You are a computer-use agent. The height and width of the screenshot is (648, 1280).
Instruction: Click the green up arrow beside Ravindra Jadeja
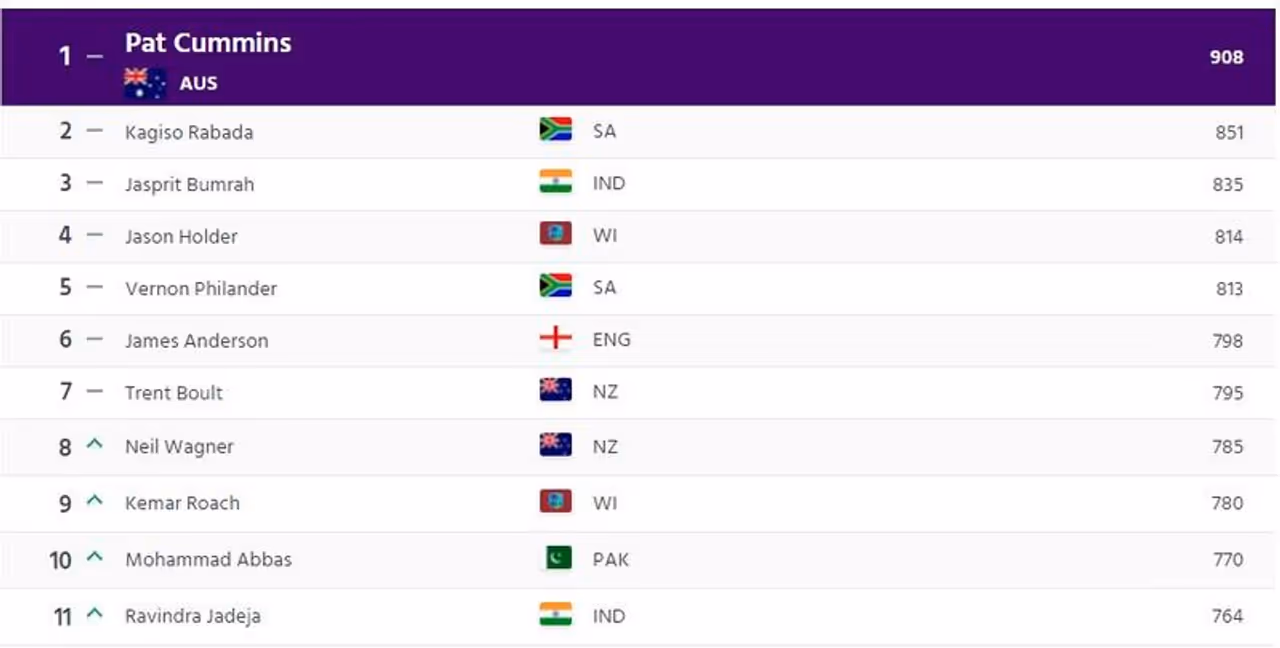(95, 613)
